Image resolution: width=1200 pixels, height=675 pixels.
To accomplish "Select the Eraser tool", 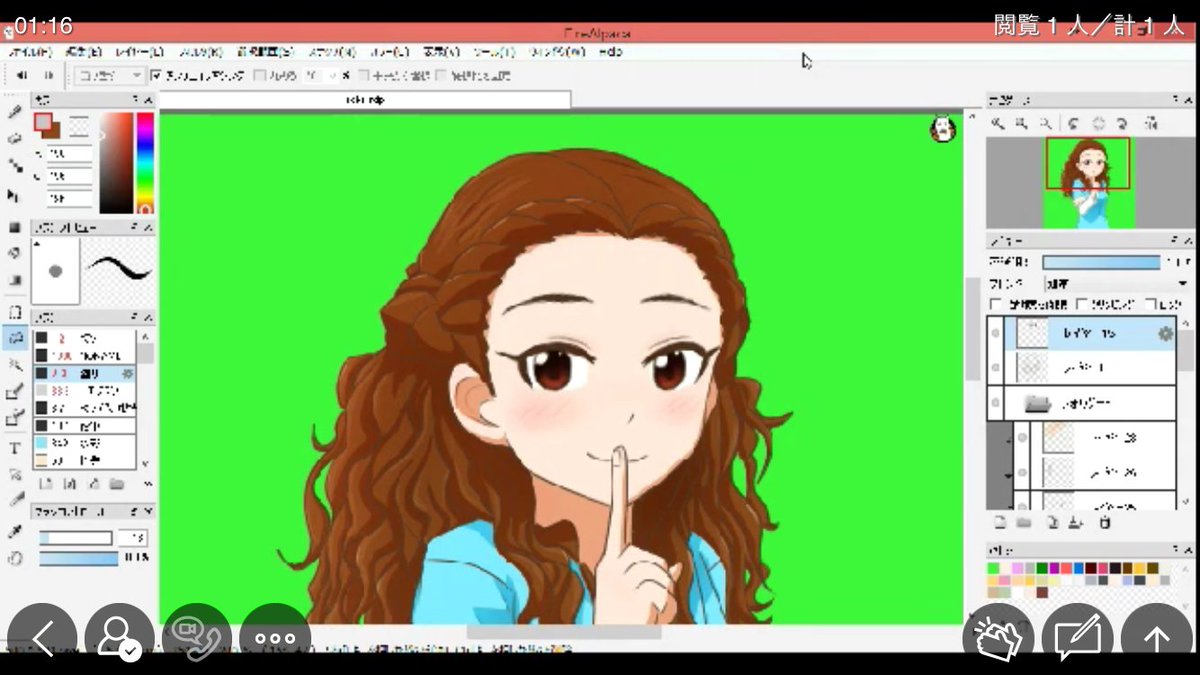I will pos(14,140).
